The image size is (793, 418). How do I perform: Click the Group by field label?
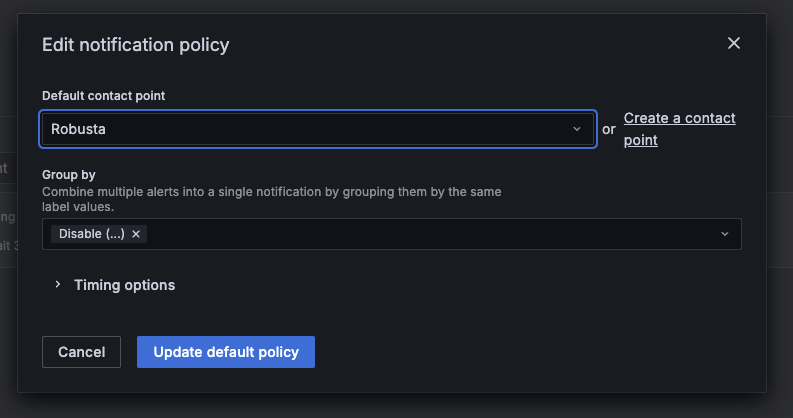point(69,174)
